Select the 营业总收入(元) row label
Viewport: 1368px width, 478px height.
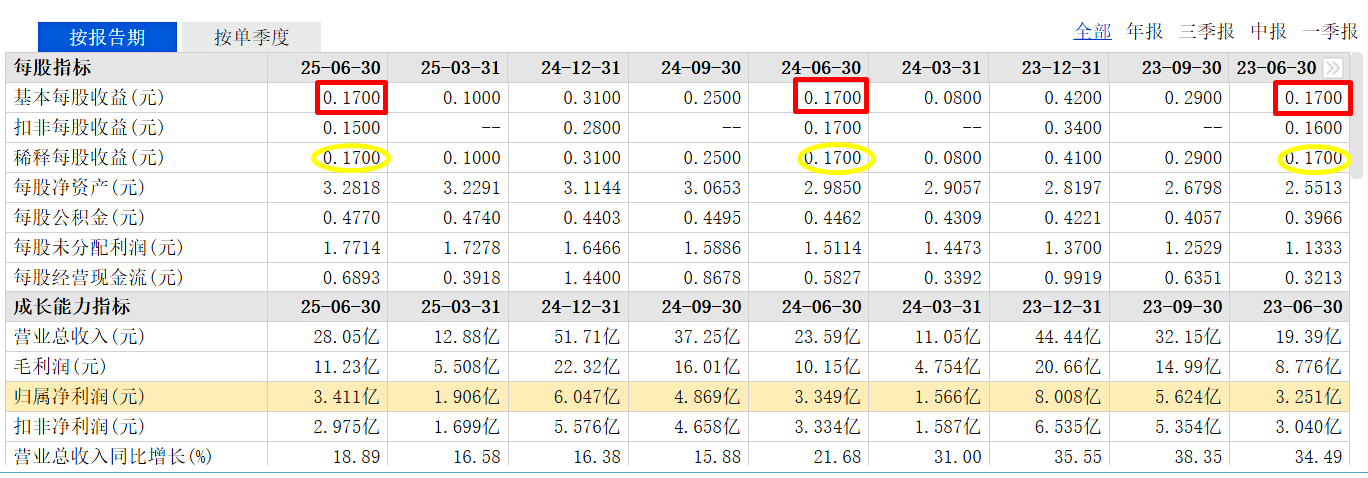coord(79,336)
